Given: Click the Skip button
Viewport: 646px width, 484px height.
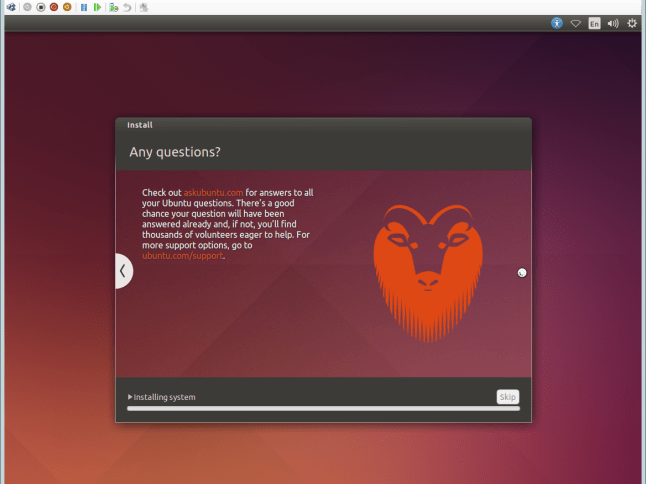Looking at the screenshot, I should tap(508, 397).
